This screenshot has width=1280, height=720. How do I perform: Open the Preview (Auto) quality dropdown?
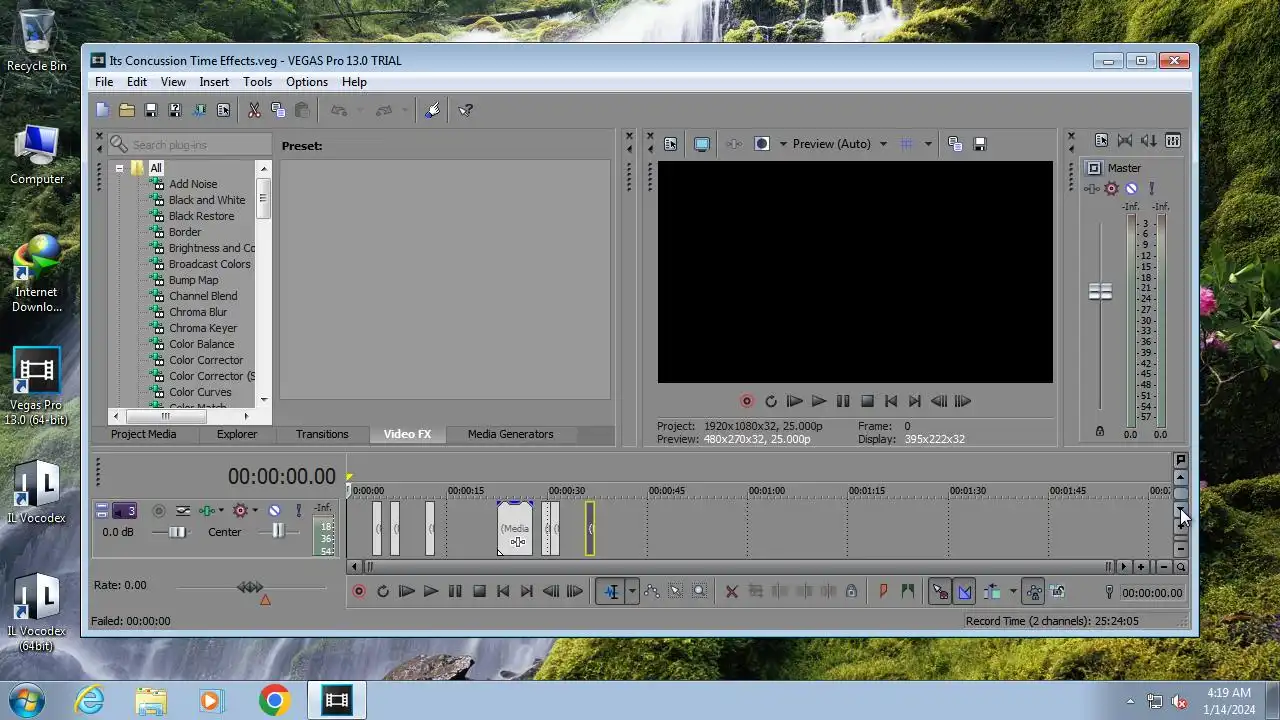click(x=883, y=144)
